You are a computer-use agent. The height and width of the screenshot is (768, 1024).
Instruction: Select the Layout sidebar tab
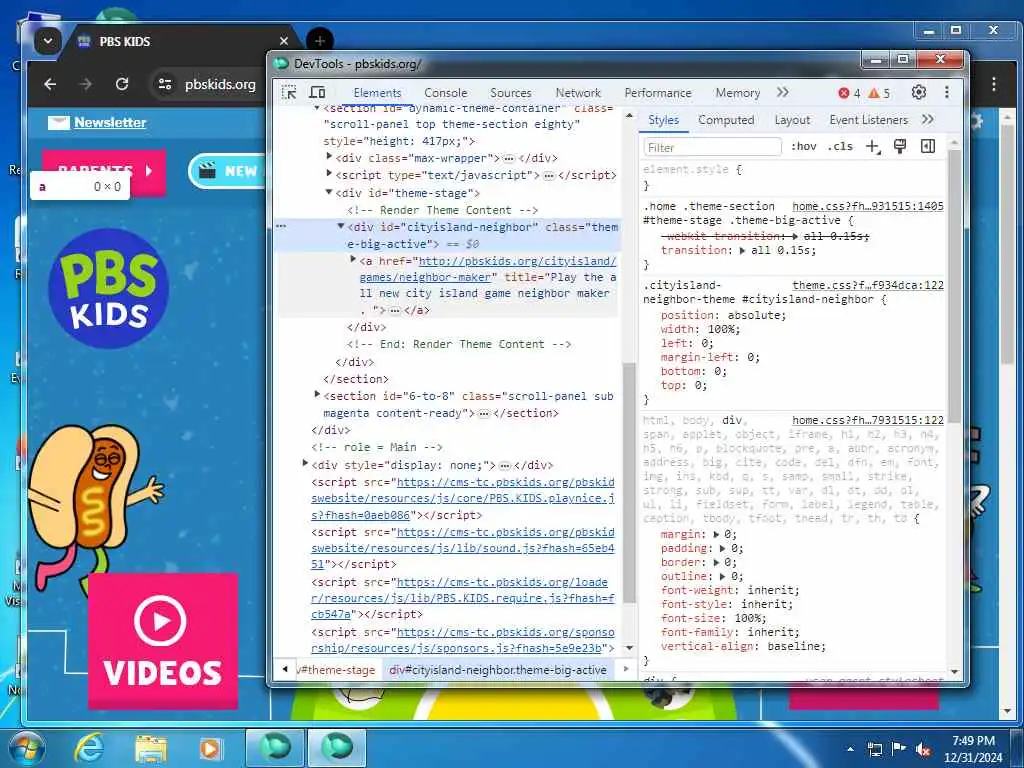(792, 120)
